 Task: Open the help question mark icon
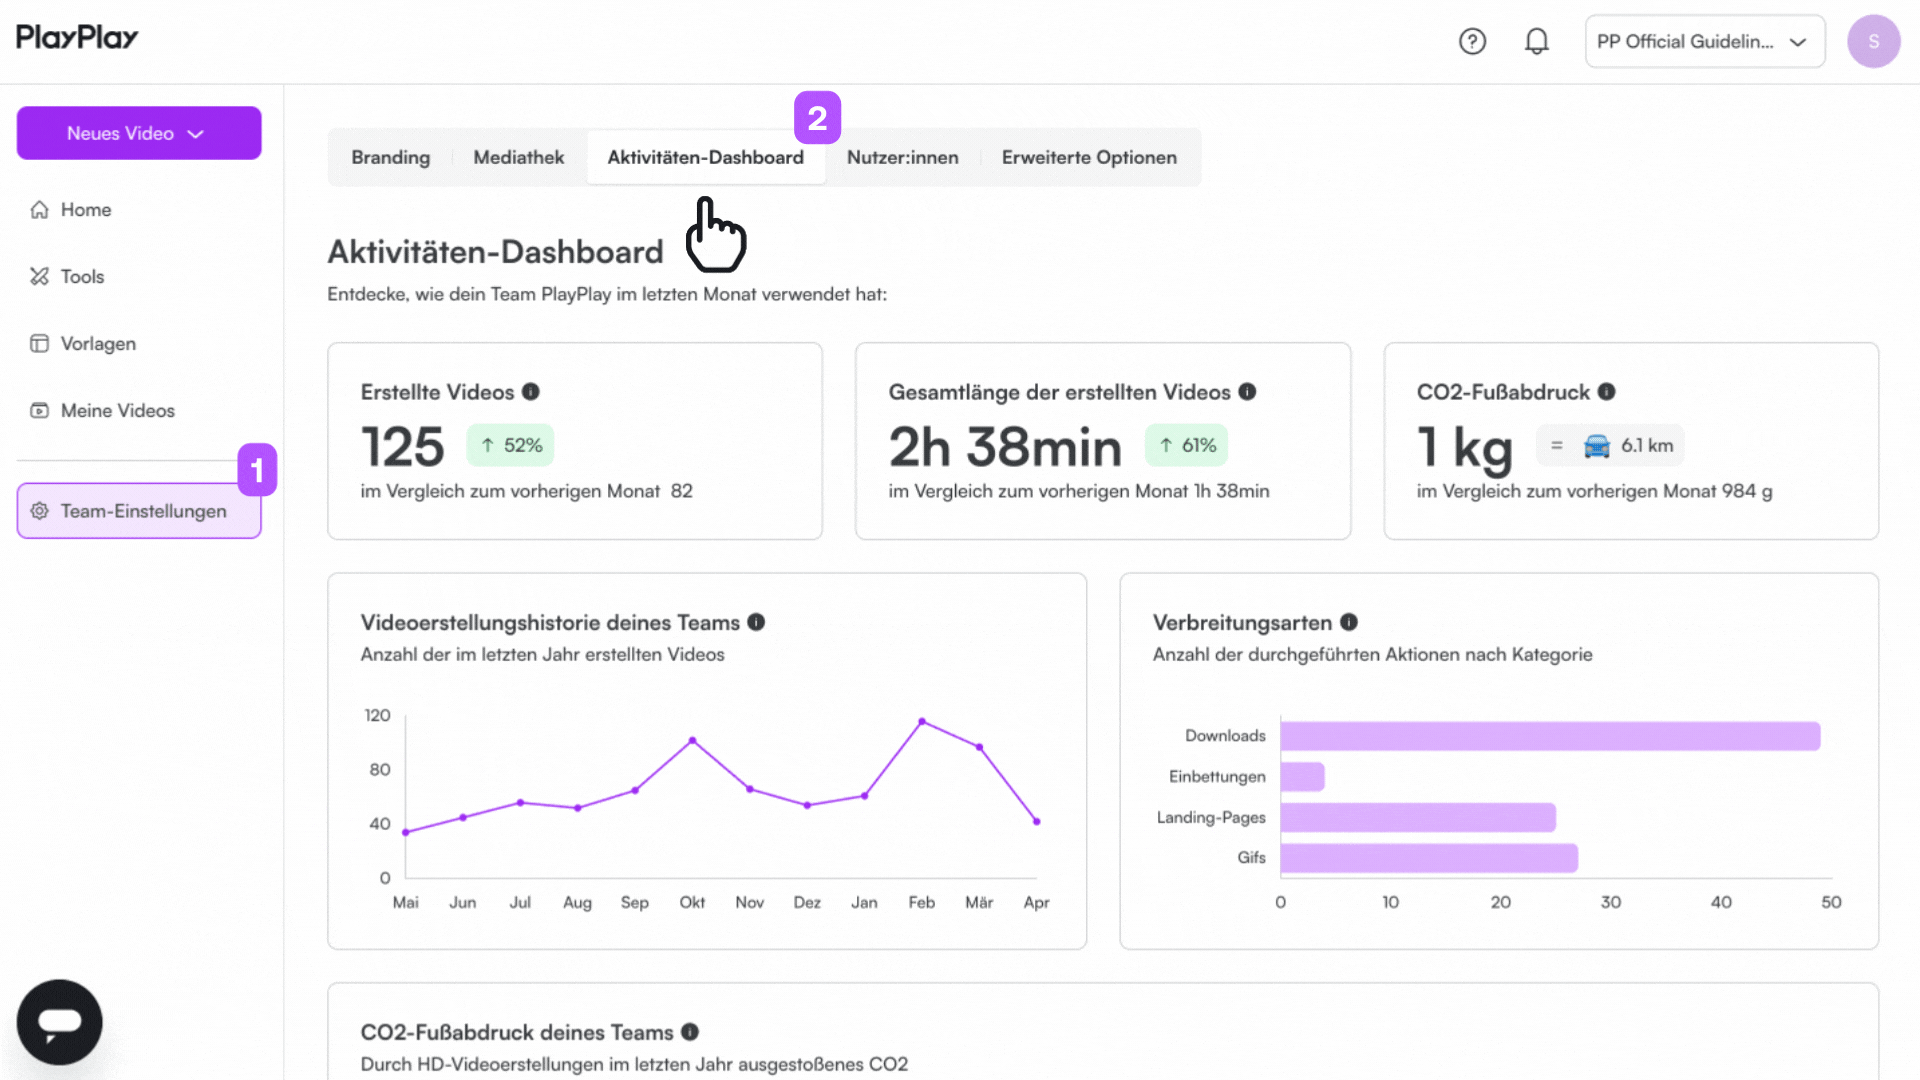tap(1472, 41)
